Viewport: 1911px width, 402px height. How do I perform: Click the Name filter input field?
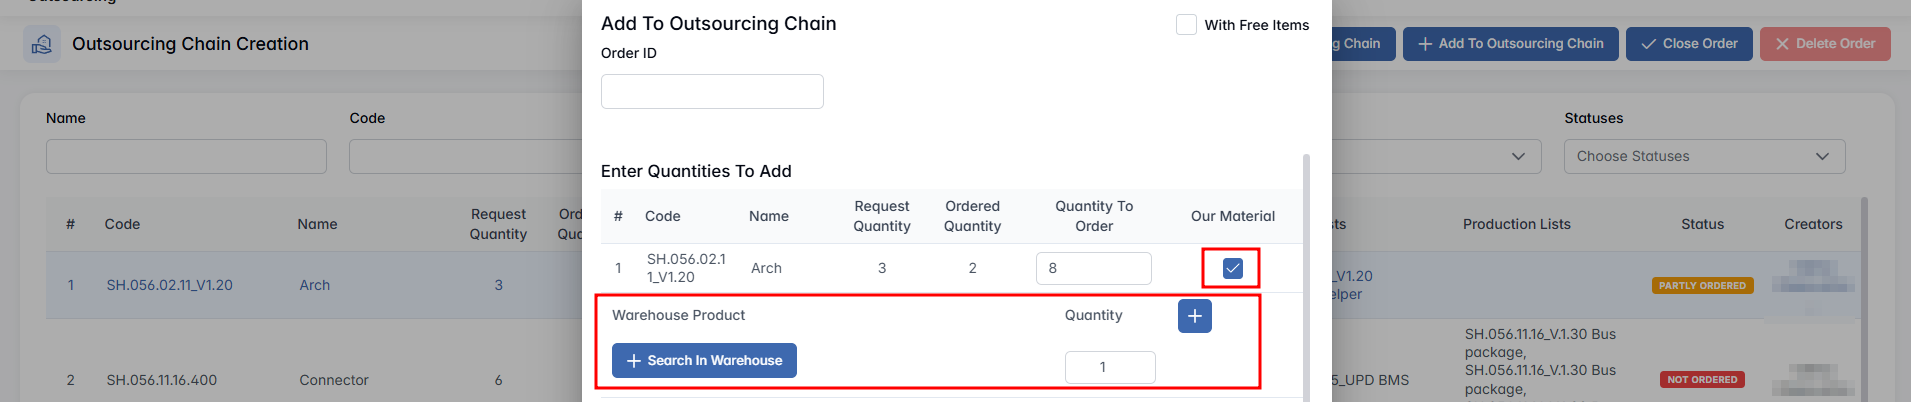(x=186, y=156)
